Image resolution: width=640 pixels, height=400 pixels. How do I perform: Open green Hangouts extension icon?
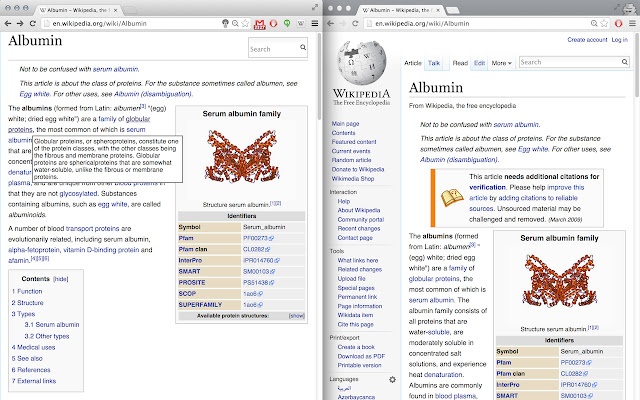tap(287, 24)
